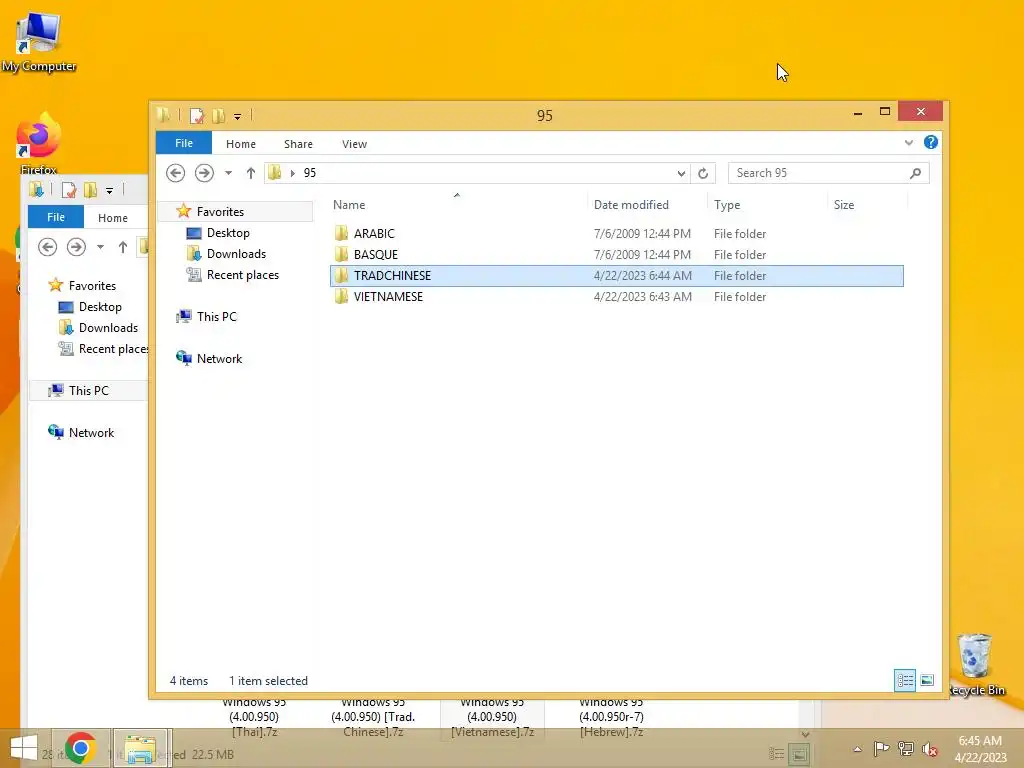Image resolution: width=1024 pixels, height=768 pixels.
Task: Open My Computer desktop icon
Action: pos(39,42)
